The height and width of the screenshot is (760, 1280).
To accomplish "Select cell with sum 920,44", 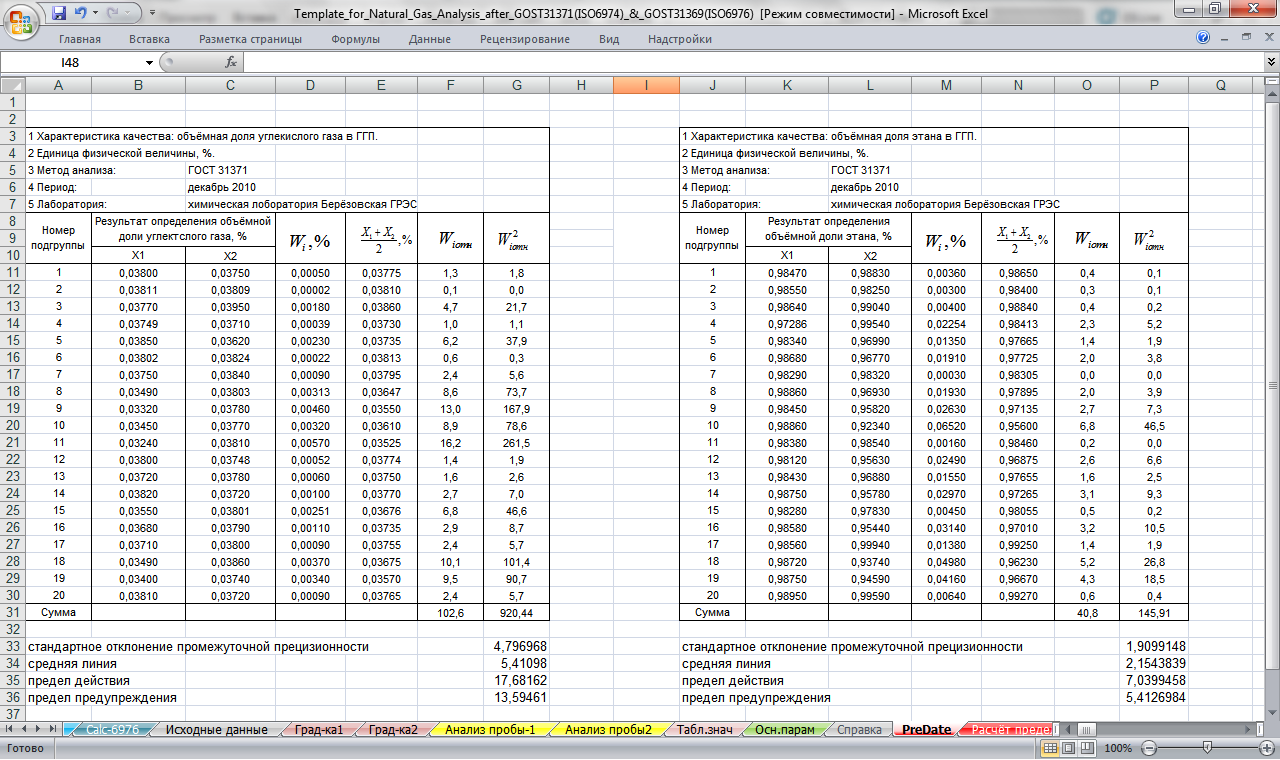I will pyautogui.click(x=516, y=611).
